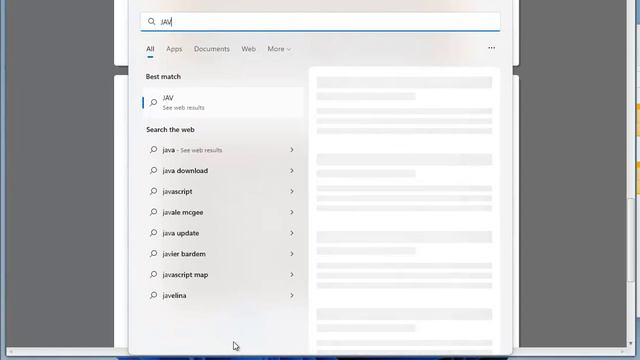Click search icon beside java download
The width and height of the screenshot is (640, 360).
153,170
